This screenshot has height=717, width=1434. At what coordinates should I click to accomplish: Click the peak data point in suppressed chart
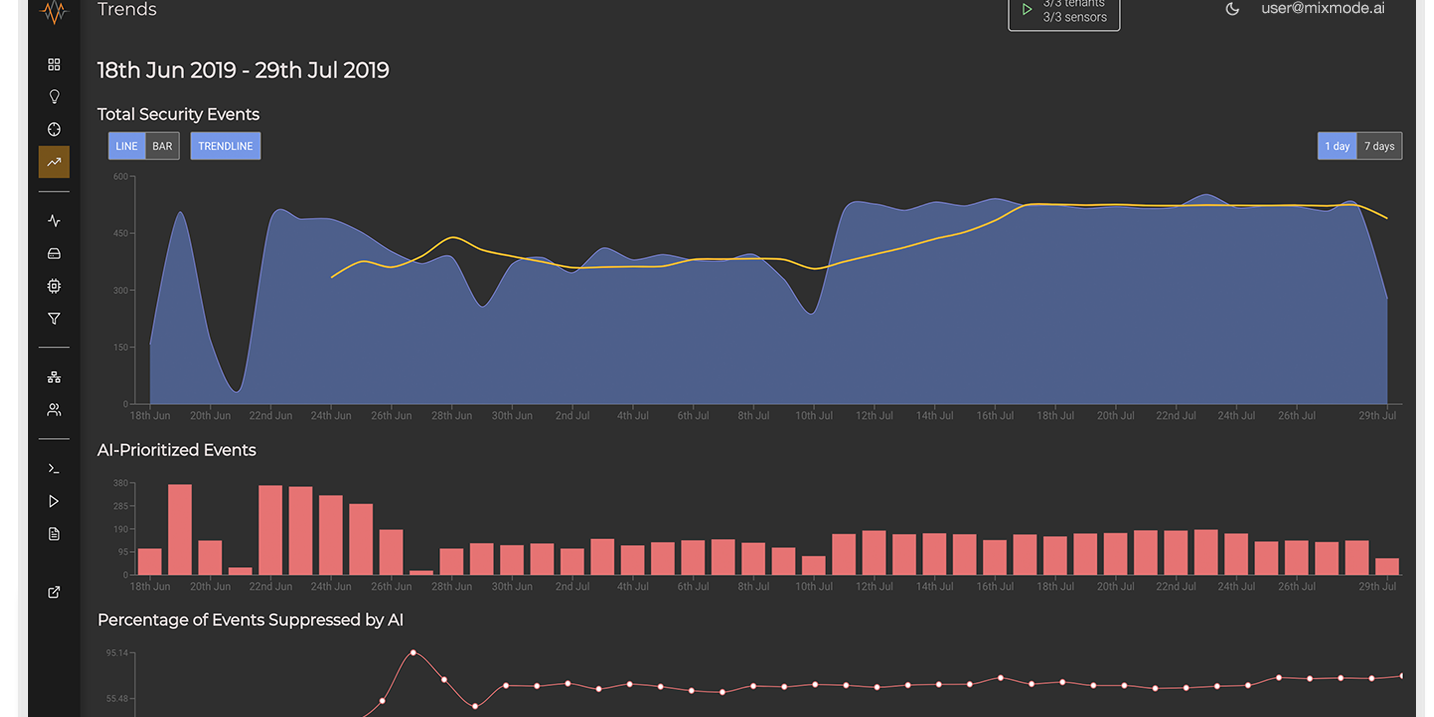pyautogui.click(x=413, y=653)
